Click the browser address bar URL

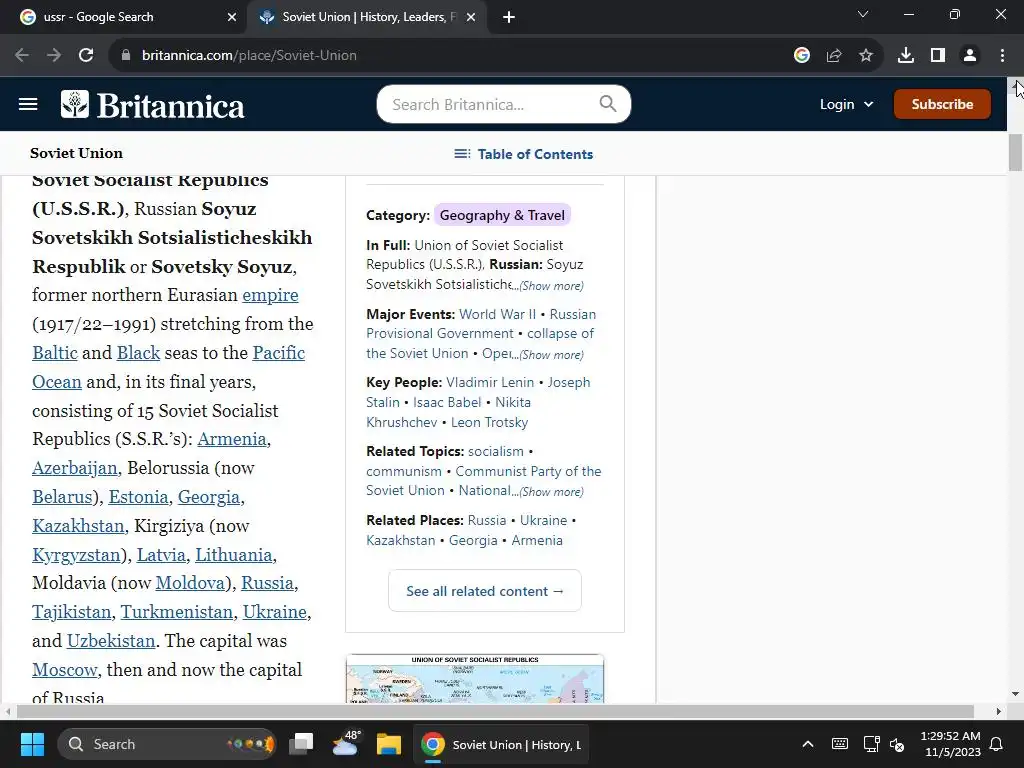pyautogui.click(x=249, y=56)
